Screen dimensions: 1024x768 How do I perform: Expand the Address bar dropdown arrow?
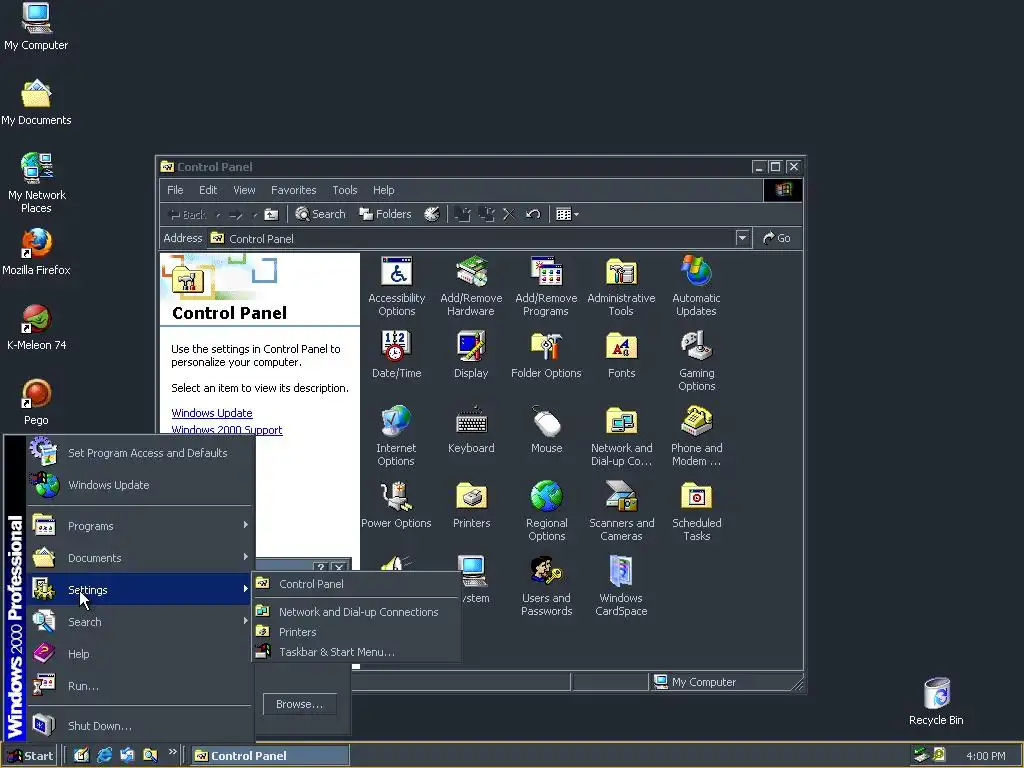742,238
